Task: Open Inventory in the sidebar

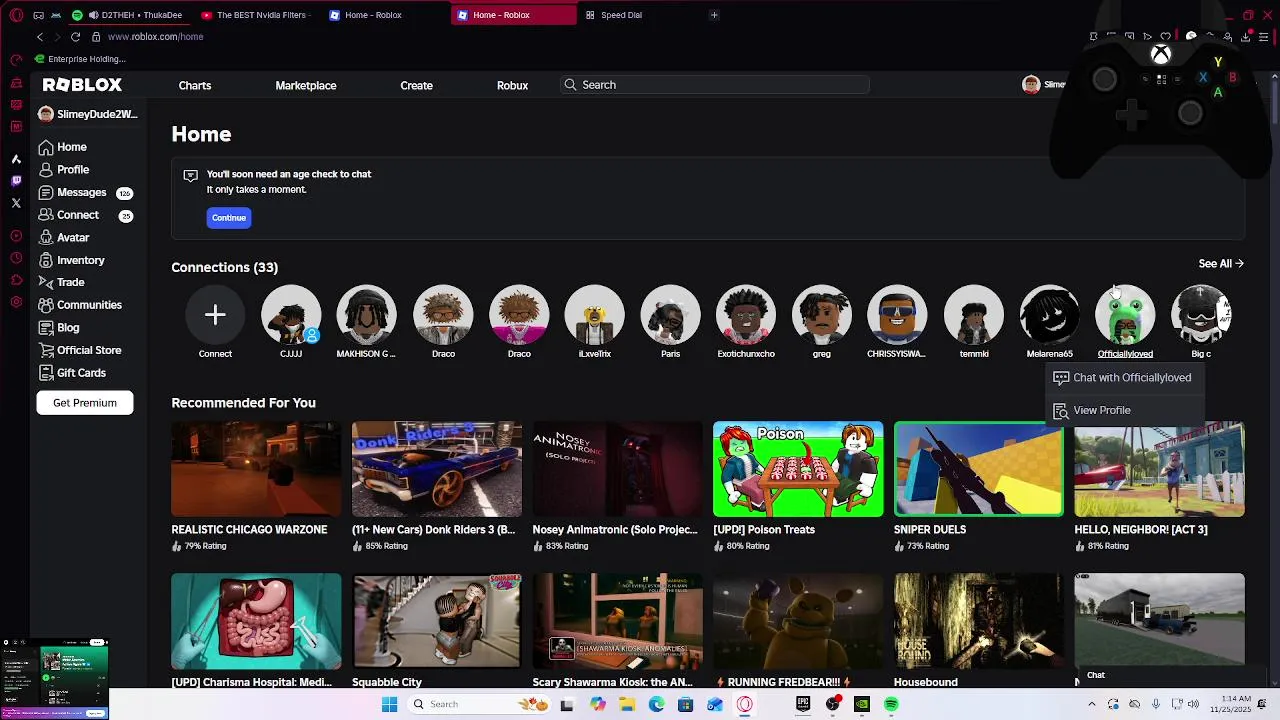Action: click(71, 260)
